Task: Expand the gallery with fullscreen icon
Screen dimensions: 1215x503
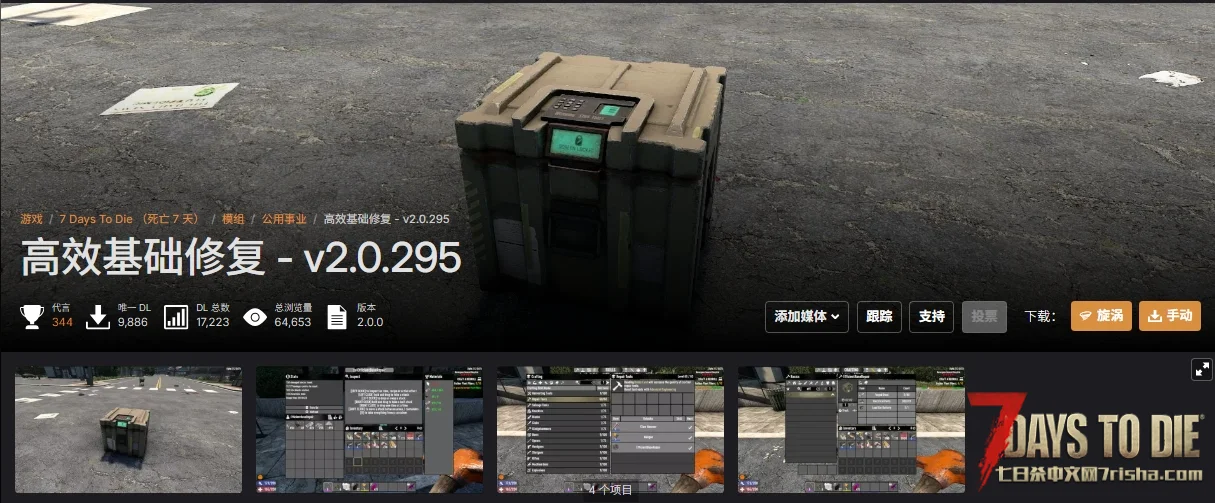Action: 1202,369
